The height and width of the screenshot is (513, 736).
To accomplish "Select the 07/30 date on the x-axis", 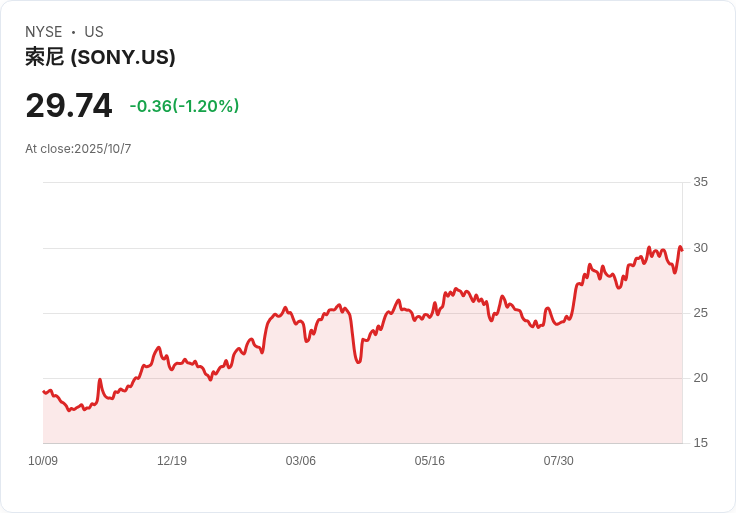I will tap(559, 461).
